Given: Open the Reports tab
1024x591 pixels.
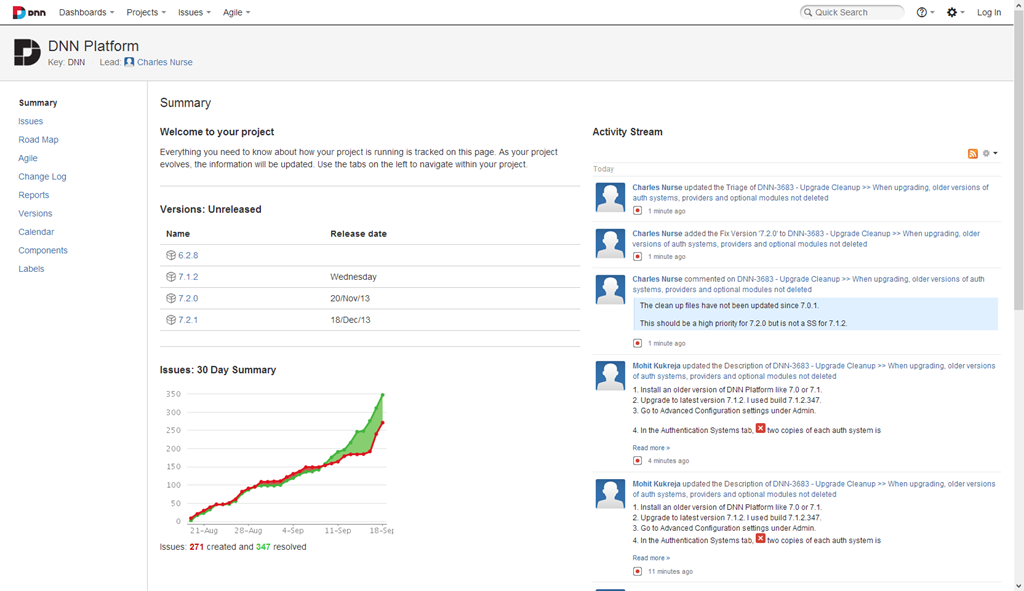Looking at the screenshot, I should coord(34,195).
